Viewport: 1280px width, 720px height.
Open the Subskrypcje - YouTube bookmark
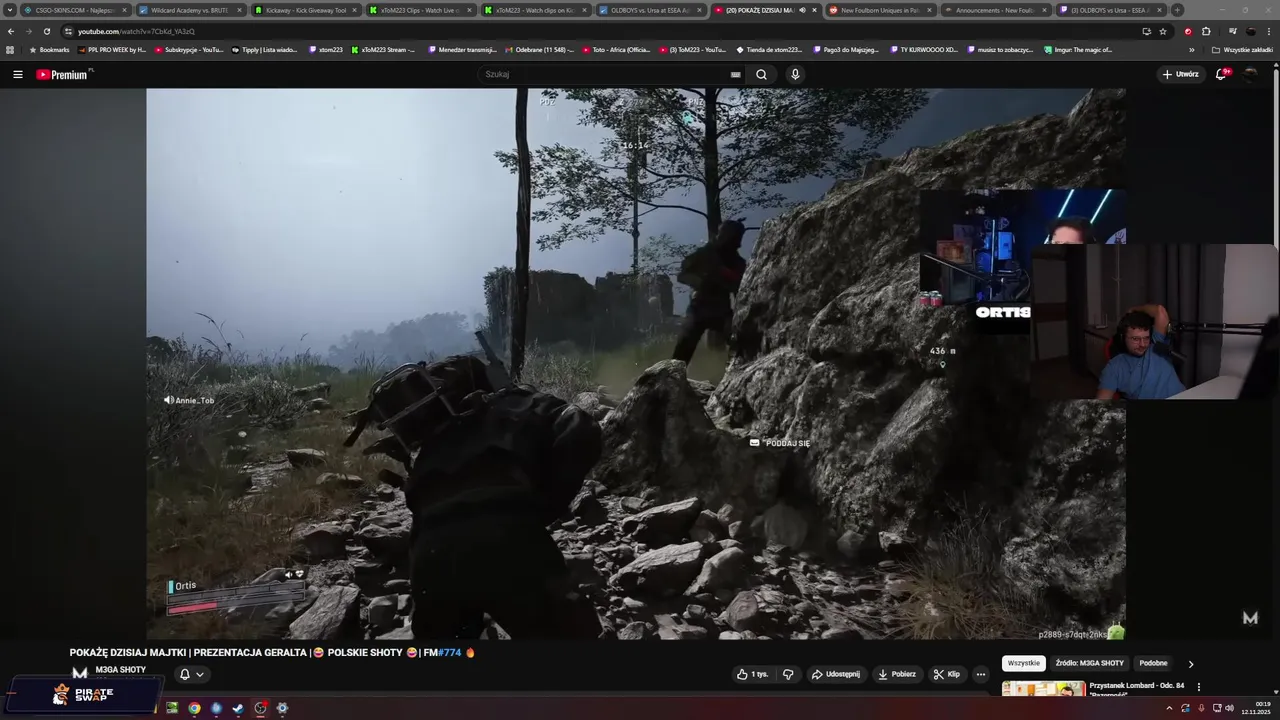point(189,49)
